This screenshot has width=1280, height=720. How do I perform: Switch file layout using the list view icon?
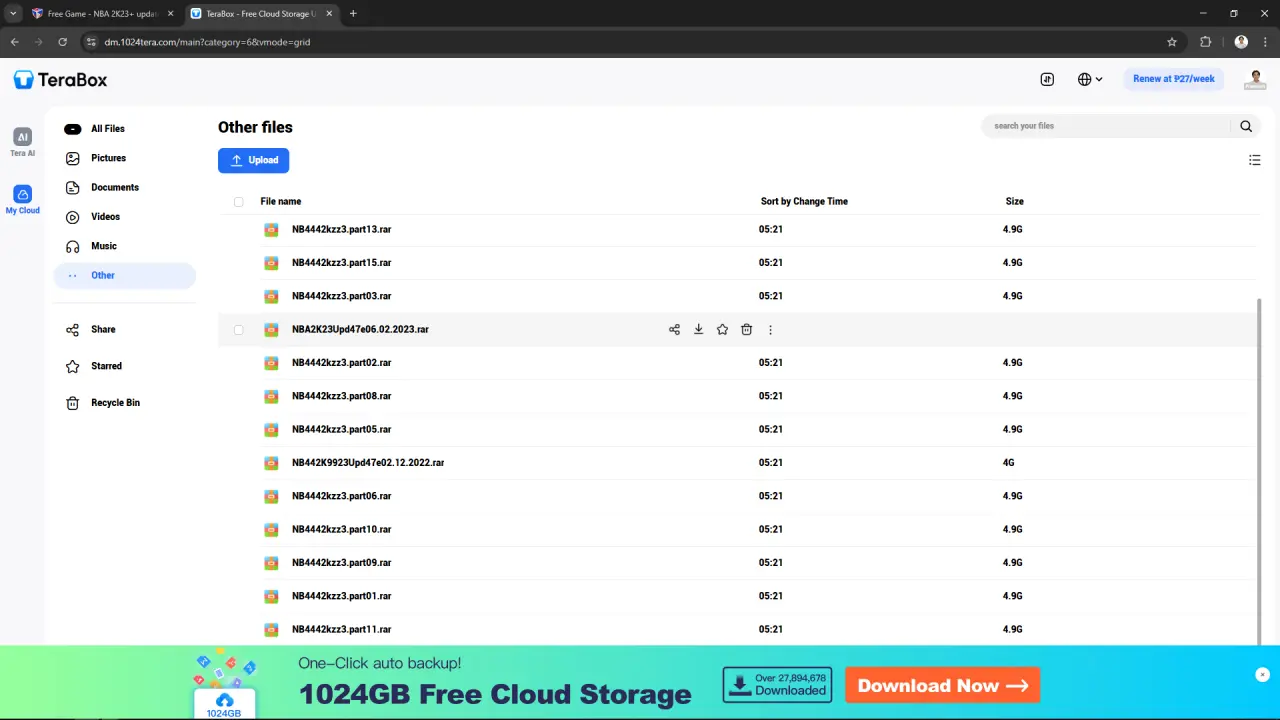(x=1255, y=160)
